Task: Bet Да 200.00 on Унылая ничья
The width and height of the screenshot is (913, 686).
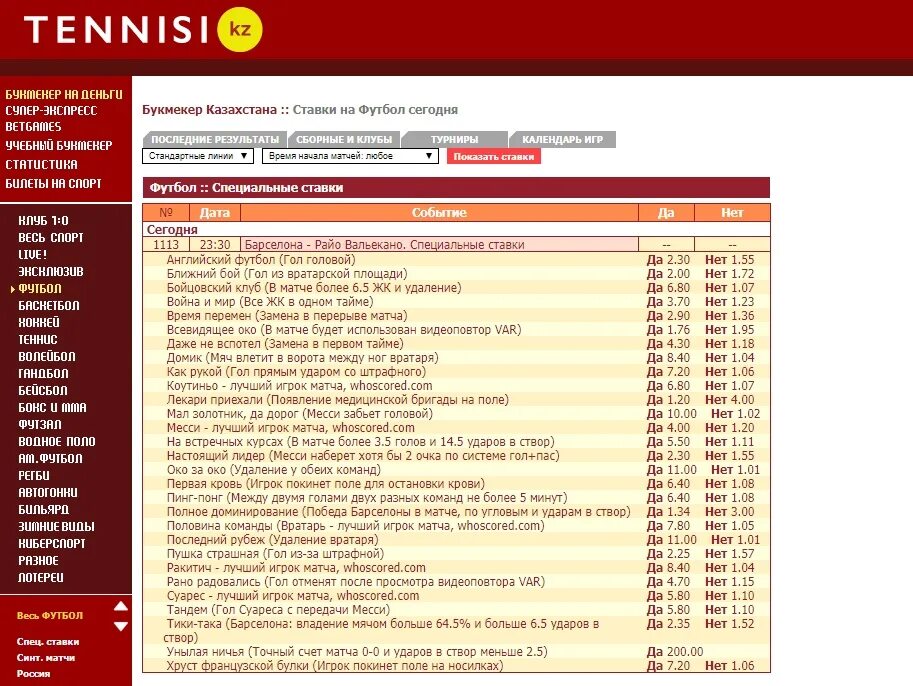Action: (675, 652)
